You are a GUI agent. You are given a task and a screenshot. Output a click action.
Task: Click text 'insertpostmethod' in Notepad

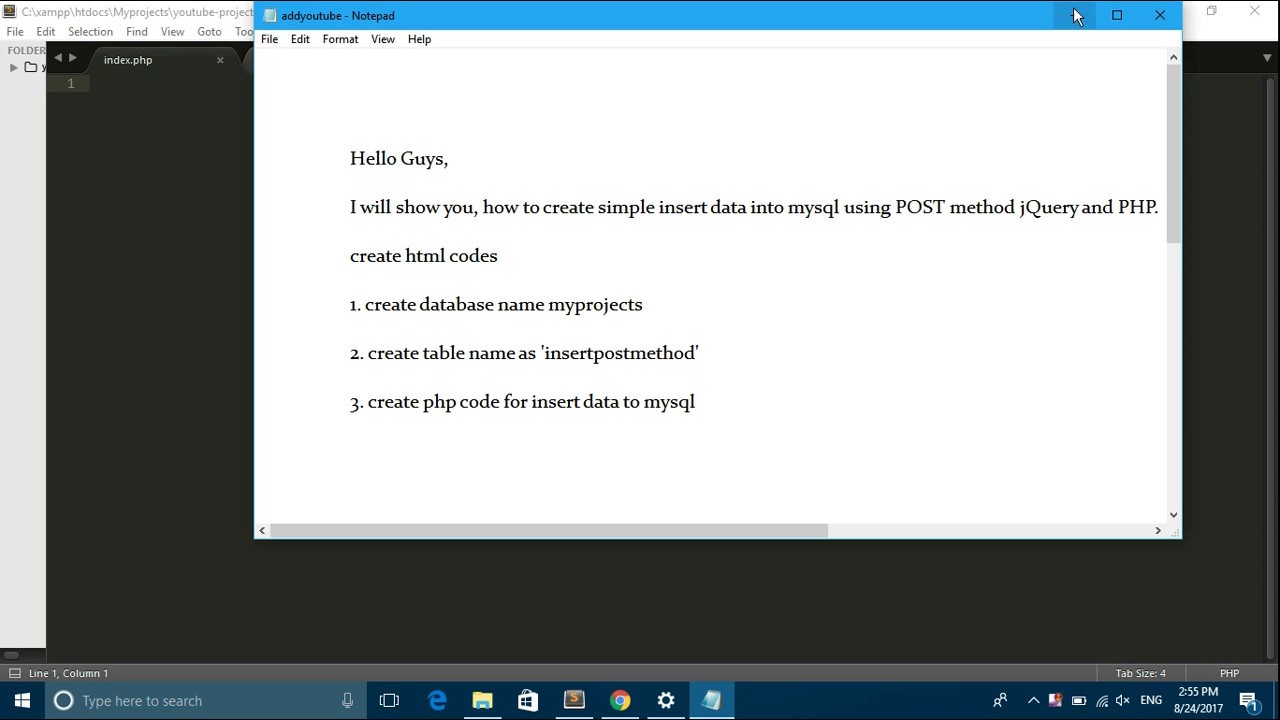(619, 353)
